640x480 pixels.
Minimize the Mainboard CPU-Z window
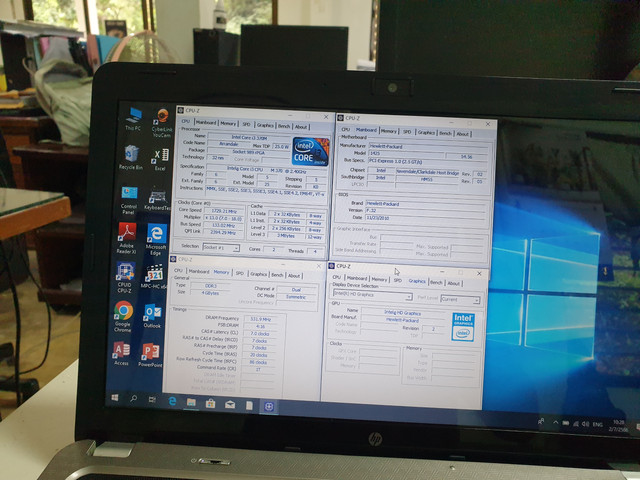point(451,122)
